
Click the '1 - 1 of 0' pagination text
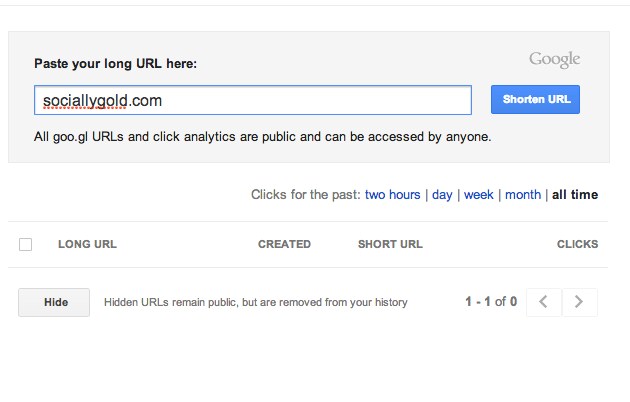[491, 302]
